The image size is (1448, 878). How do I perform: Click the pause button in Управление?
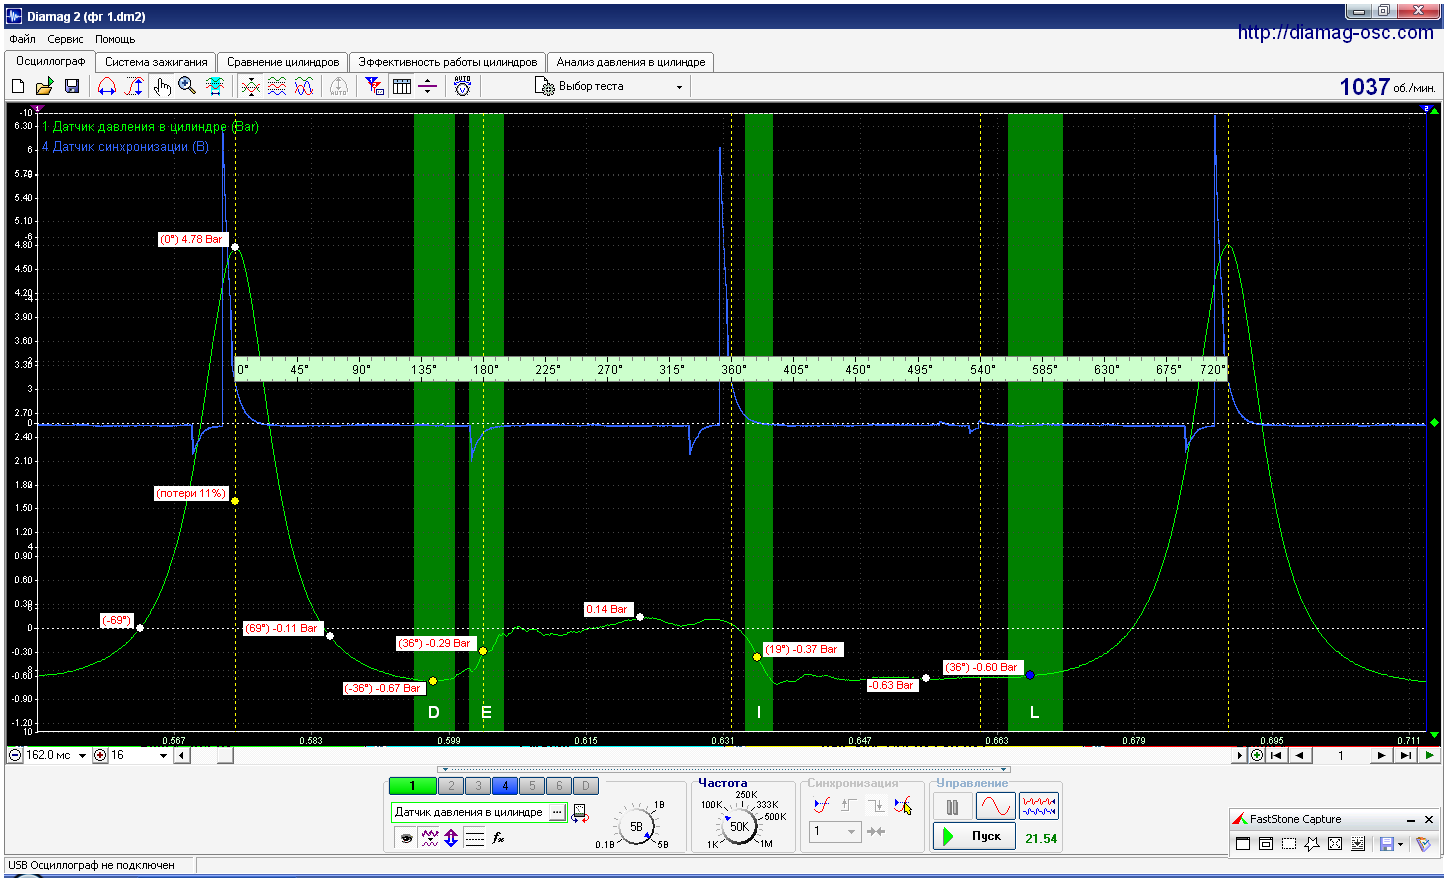953,806
